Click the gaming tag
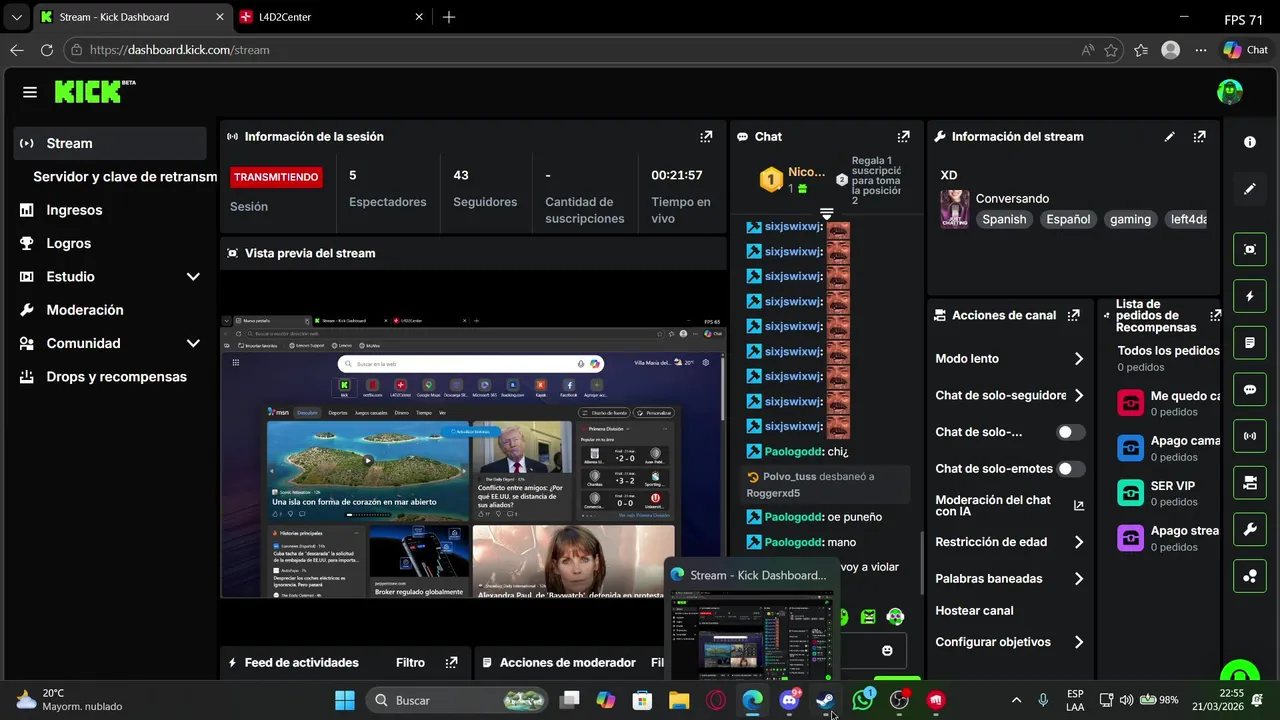 coord(1130,219)
